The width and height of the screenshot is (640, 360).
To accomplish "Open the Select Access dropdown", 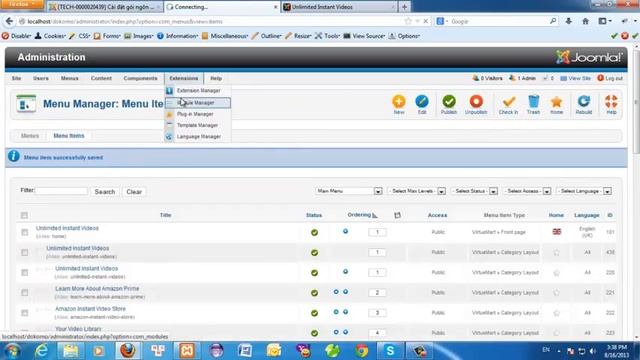I will [527, 191].
